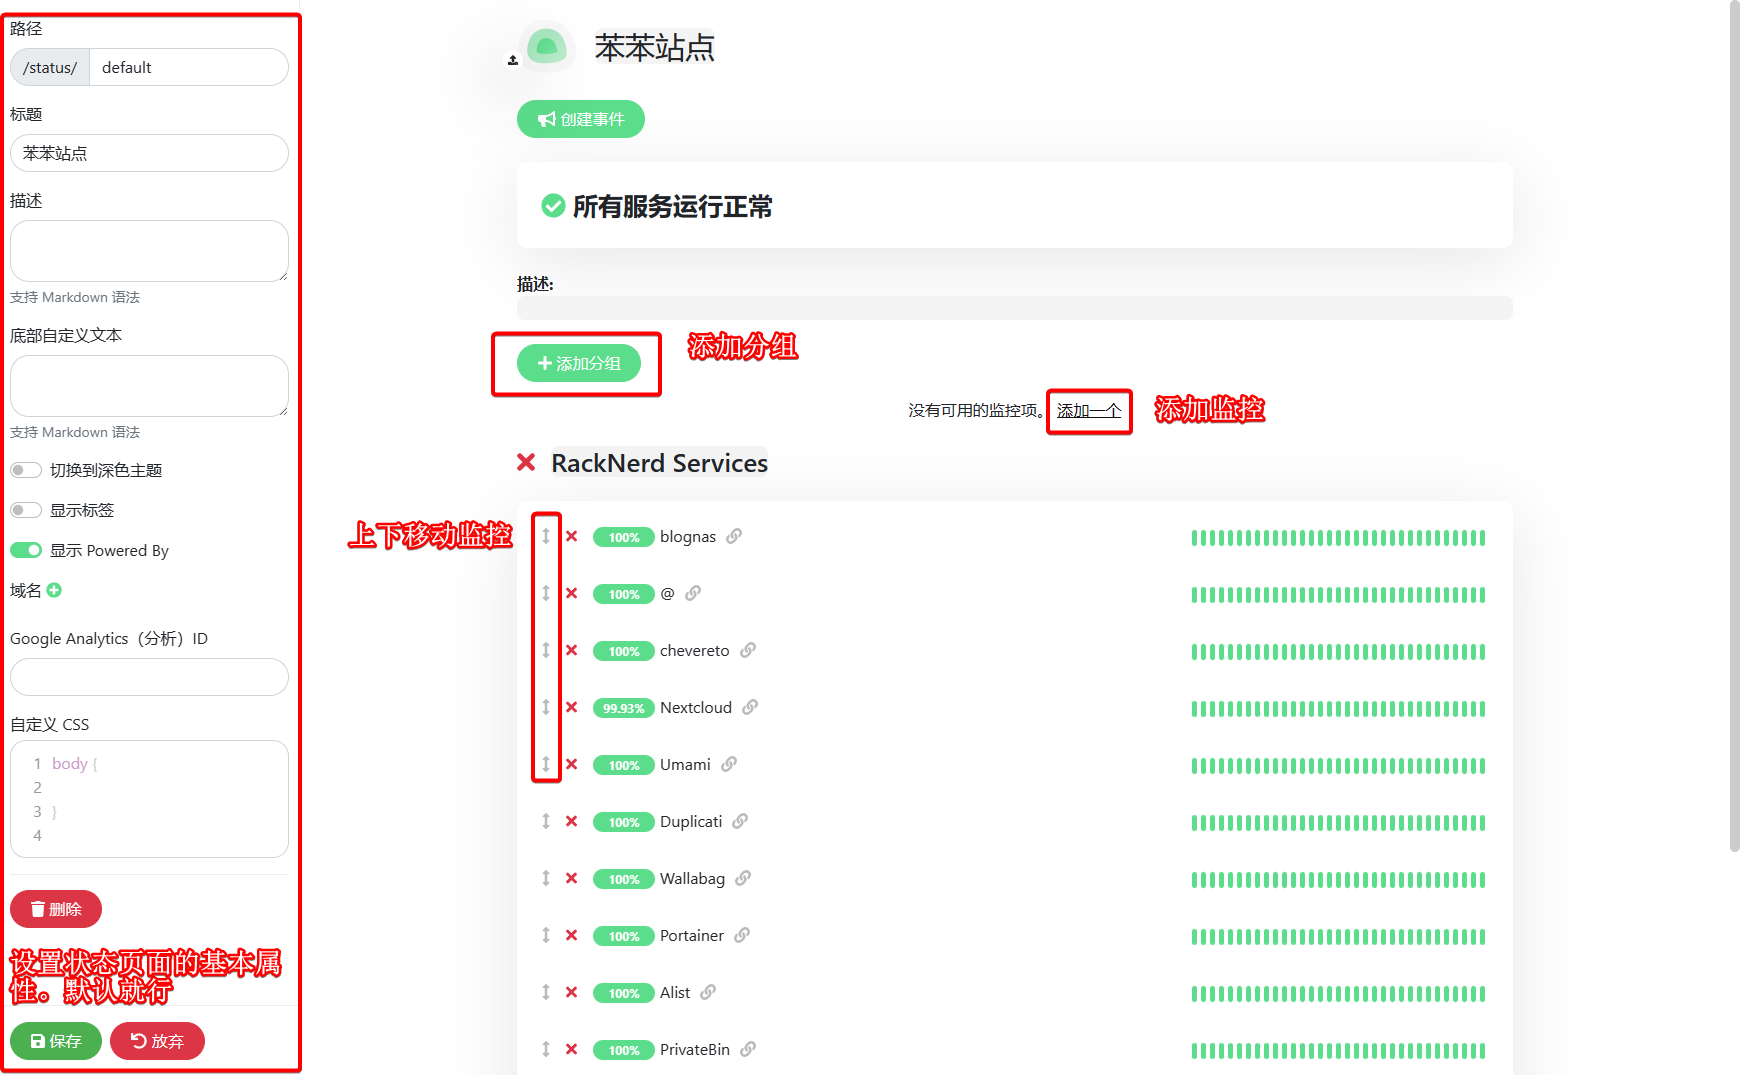Click the link icon next to Portainer
The width and height of the screenshot is (1740, 1075).
click(742, 935)
